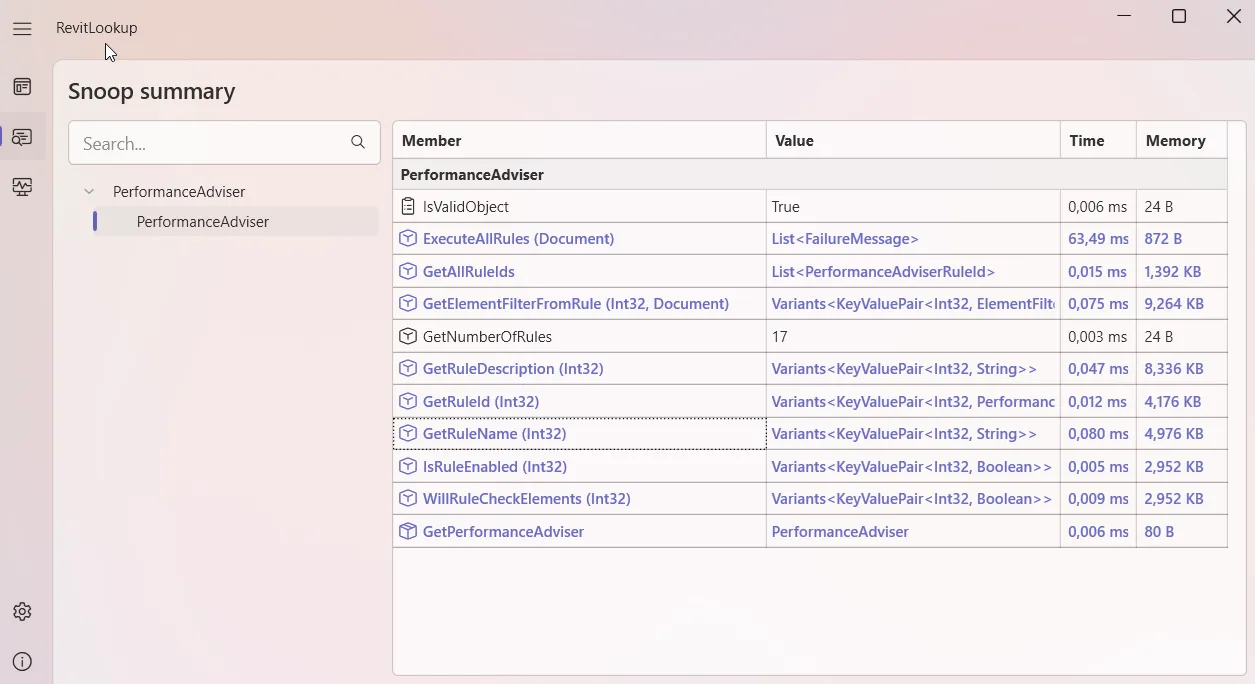1255x684 pixels.
Task: Sort by the Member column header
Action: coord(580,141)
